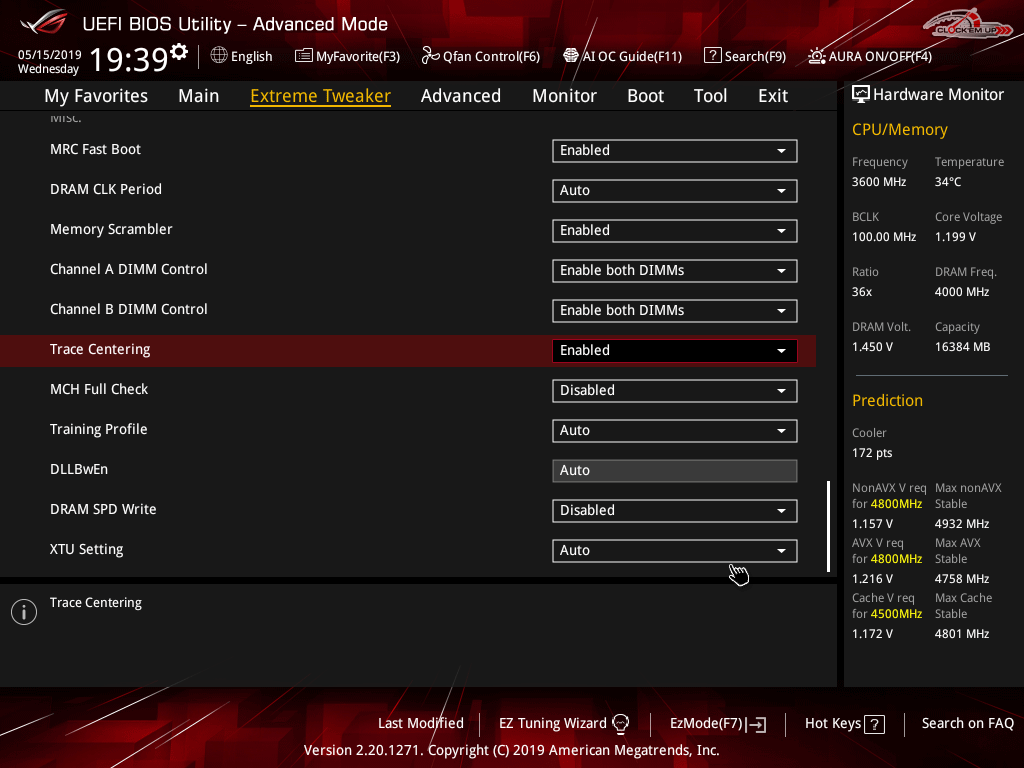Open DRAM SPD Write dropdown
Screen dimensions: 1024x768
[674, 511]
